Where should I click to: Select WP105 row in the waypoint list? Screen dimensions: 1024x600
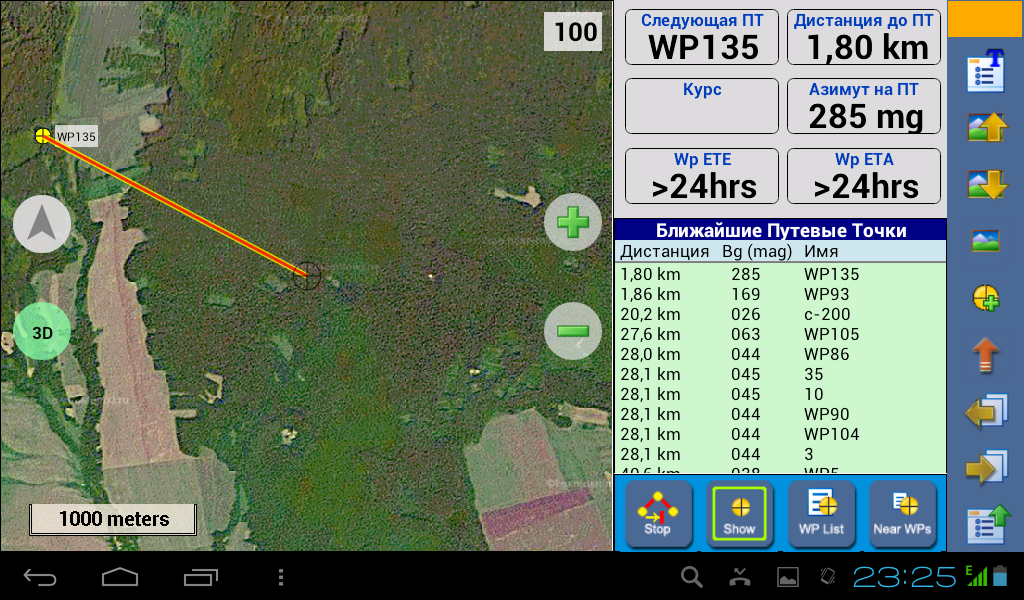(780, 334)
